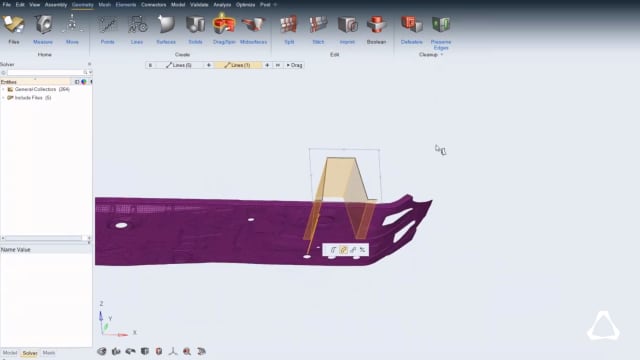Image resolution: width=640 pixels, height=360 pixels.
Task: Click the axes triad view control icon
Action: pos(173,351)
